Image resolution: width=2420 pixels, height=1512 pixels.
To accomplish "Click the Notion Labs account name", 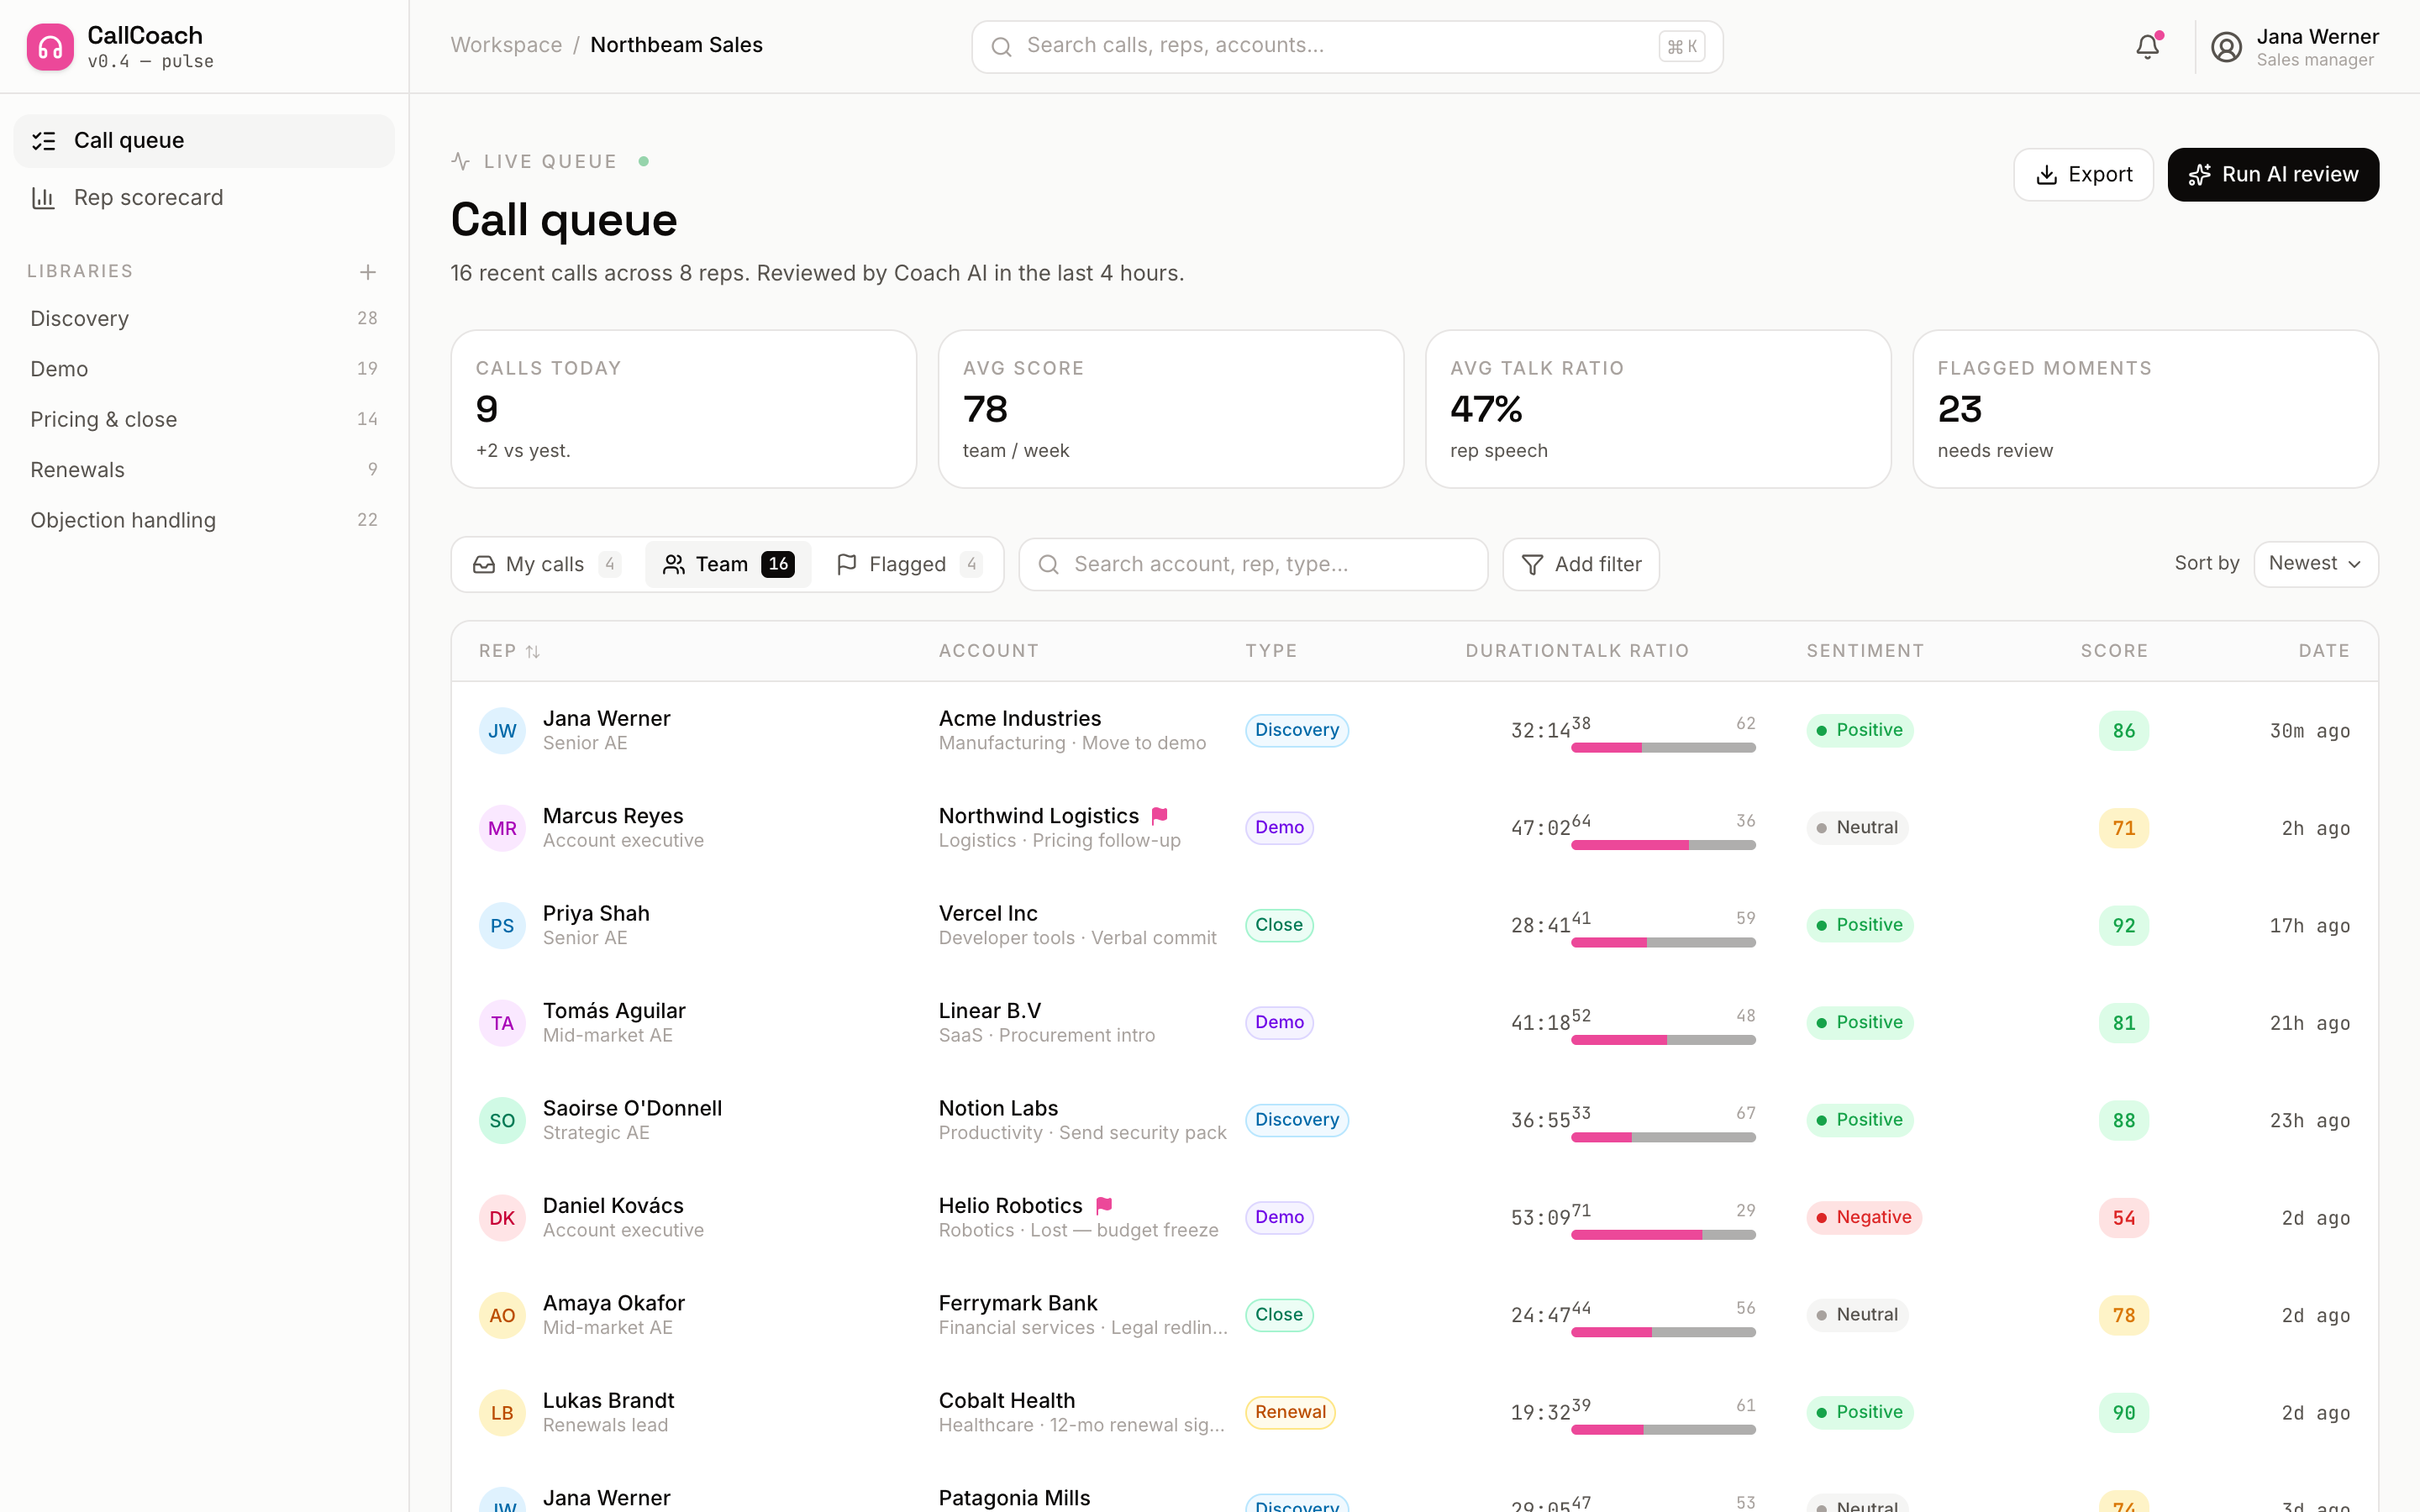I will 998,1108.
